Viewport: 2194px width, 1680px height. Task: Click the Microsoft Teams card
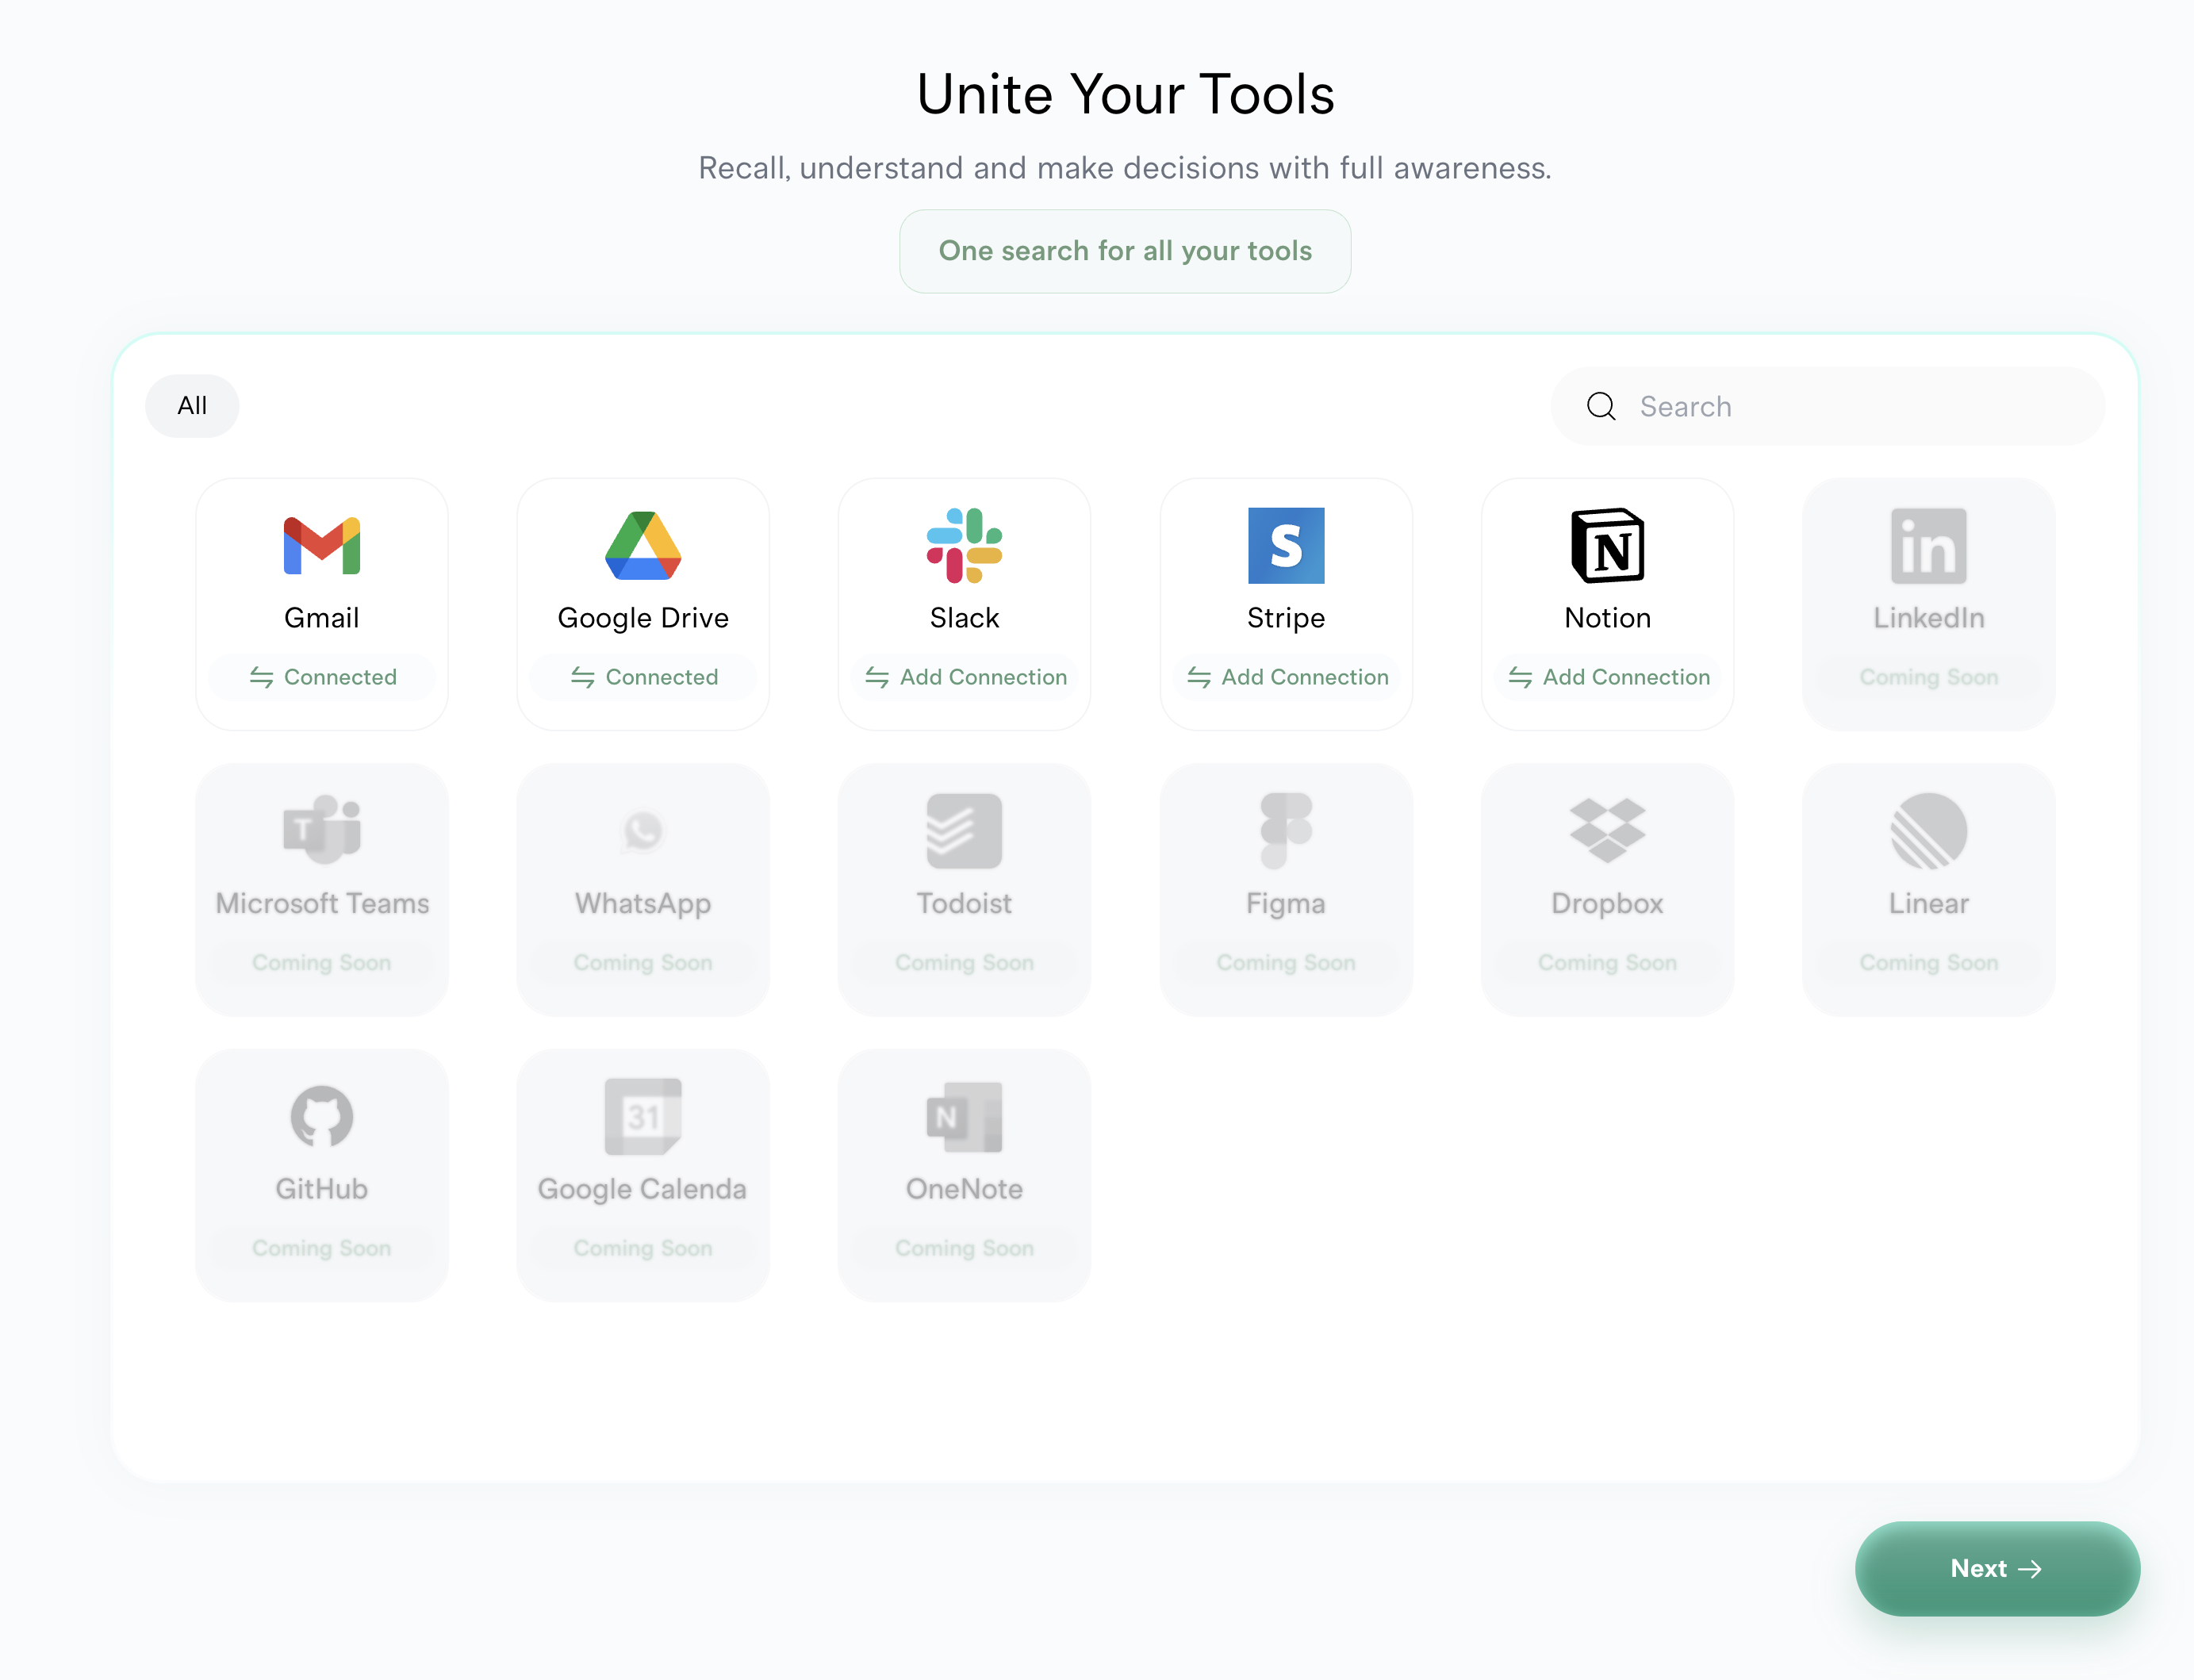tap(321, 889)
